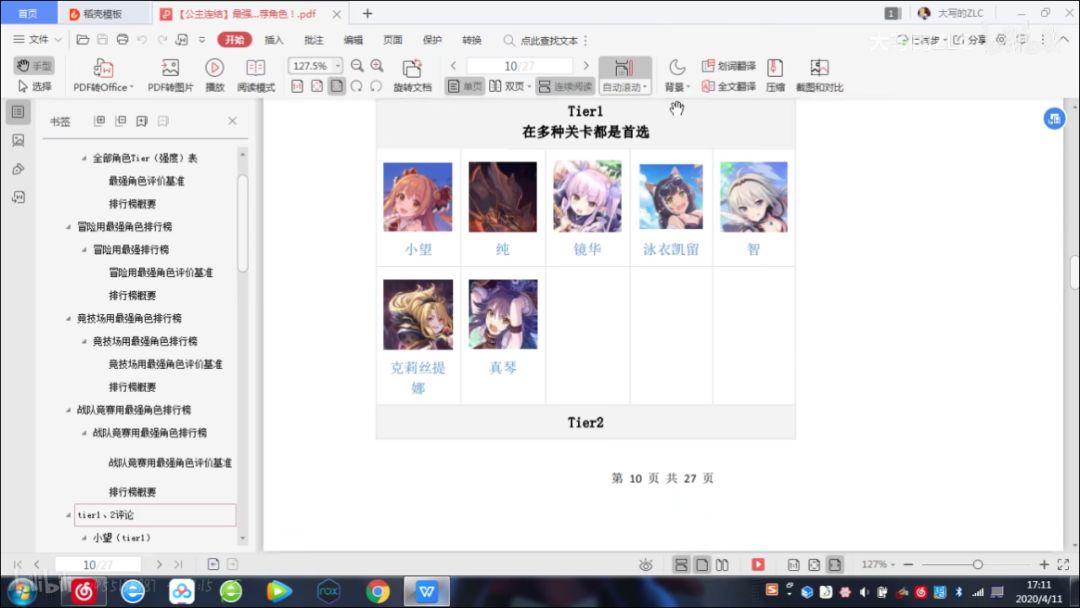The image size is (1080, 608).
Task: Select the Start ribbon tab
Action: click(234, 40)
